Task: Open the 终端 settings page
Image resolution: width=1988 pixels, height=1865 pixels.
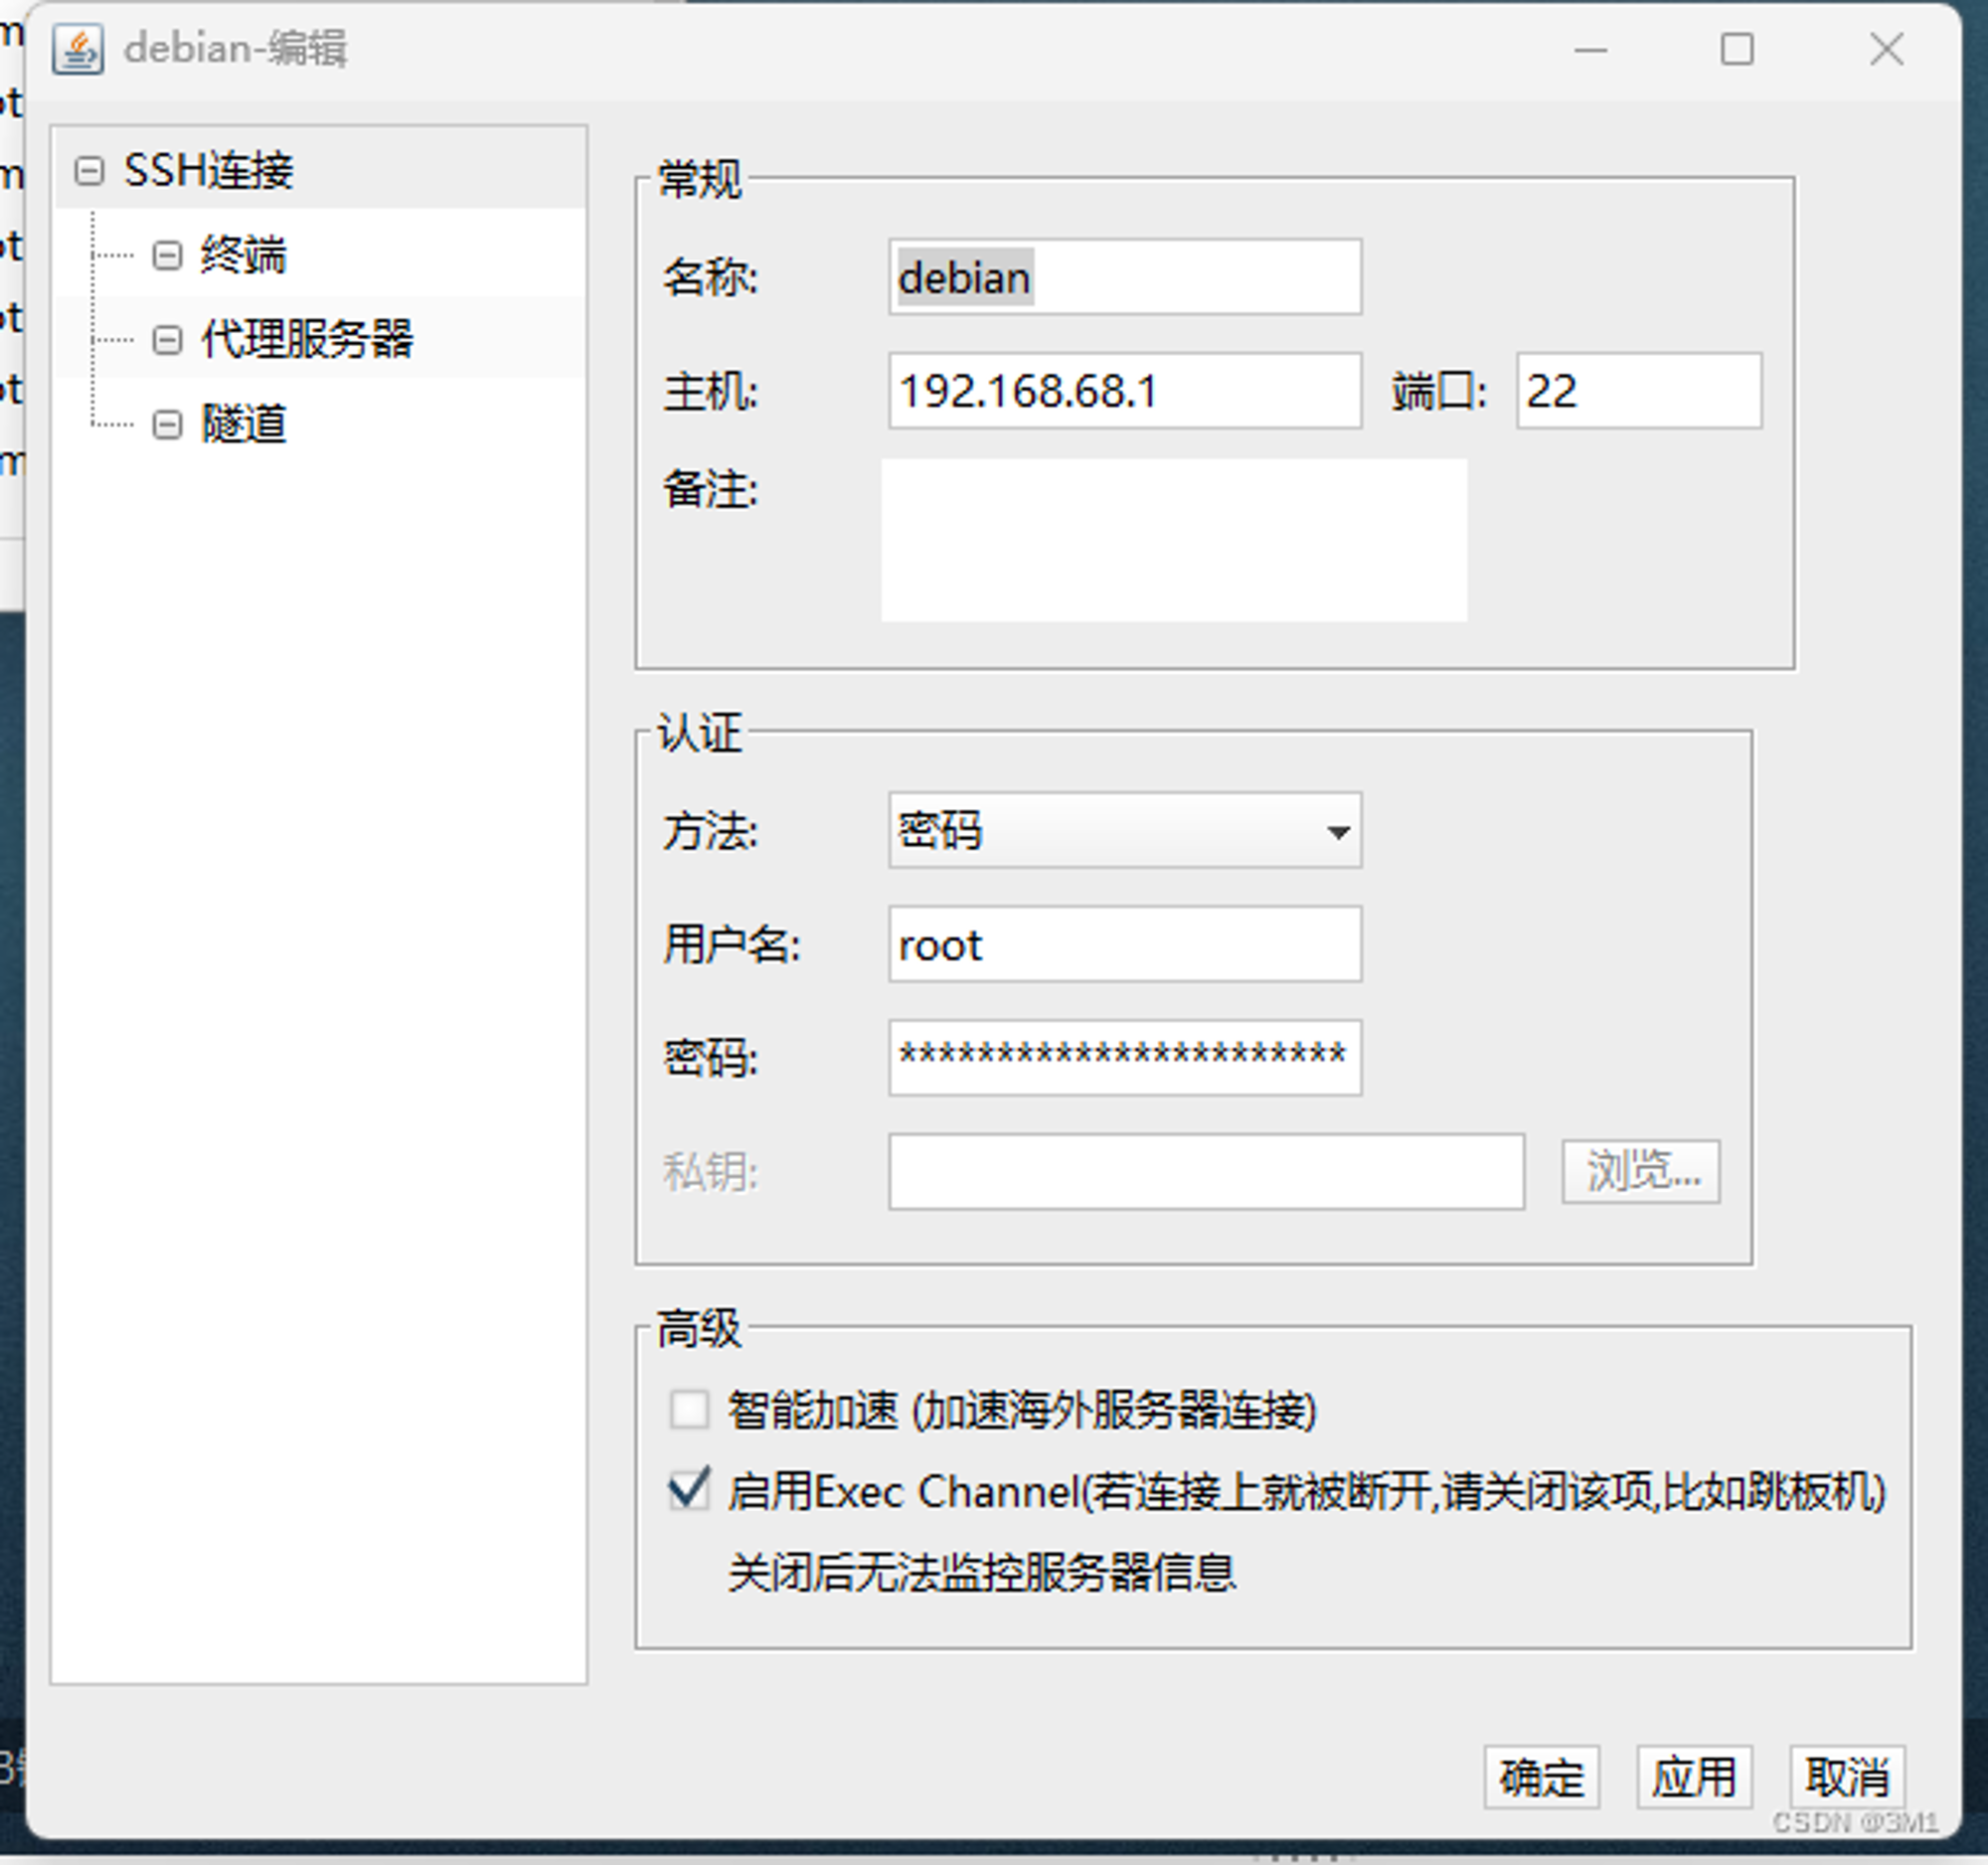Action: coord(243,256)
